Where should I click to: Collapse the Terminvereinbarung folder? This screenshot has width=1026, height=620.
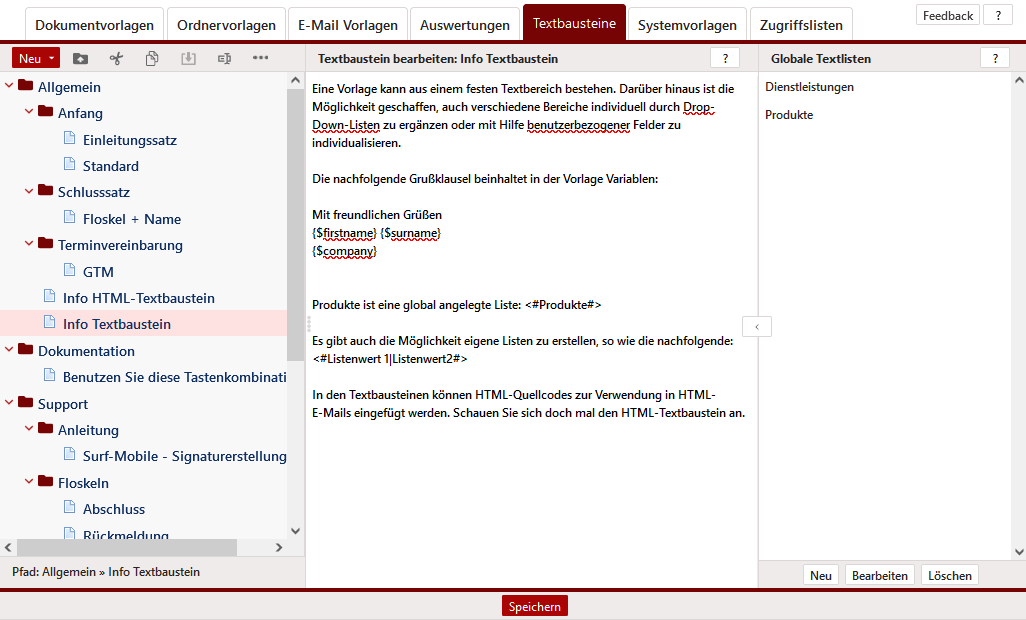click(29, 245)
